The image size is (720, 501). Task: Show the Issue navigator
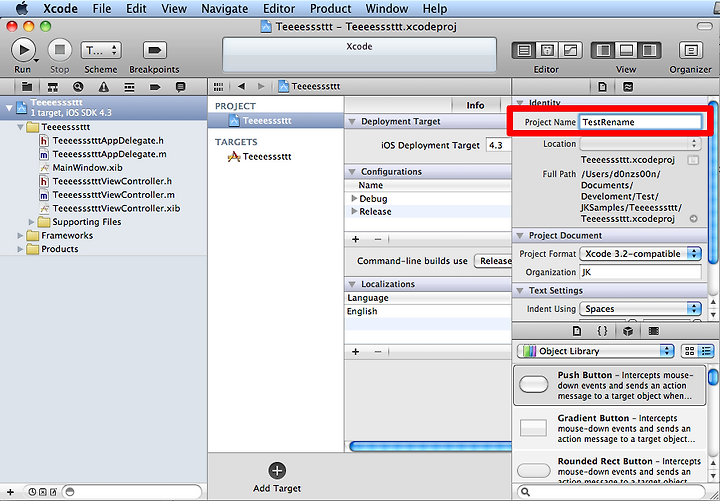(x=104, y=86)
